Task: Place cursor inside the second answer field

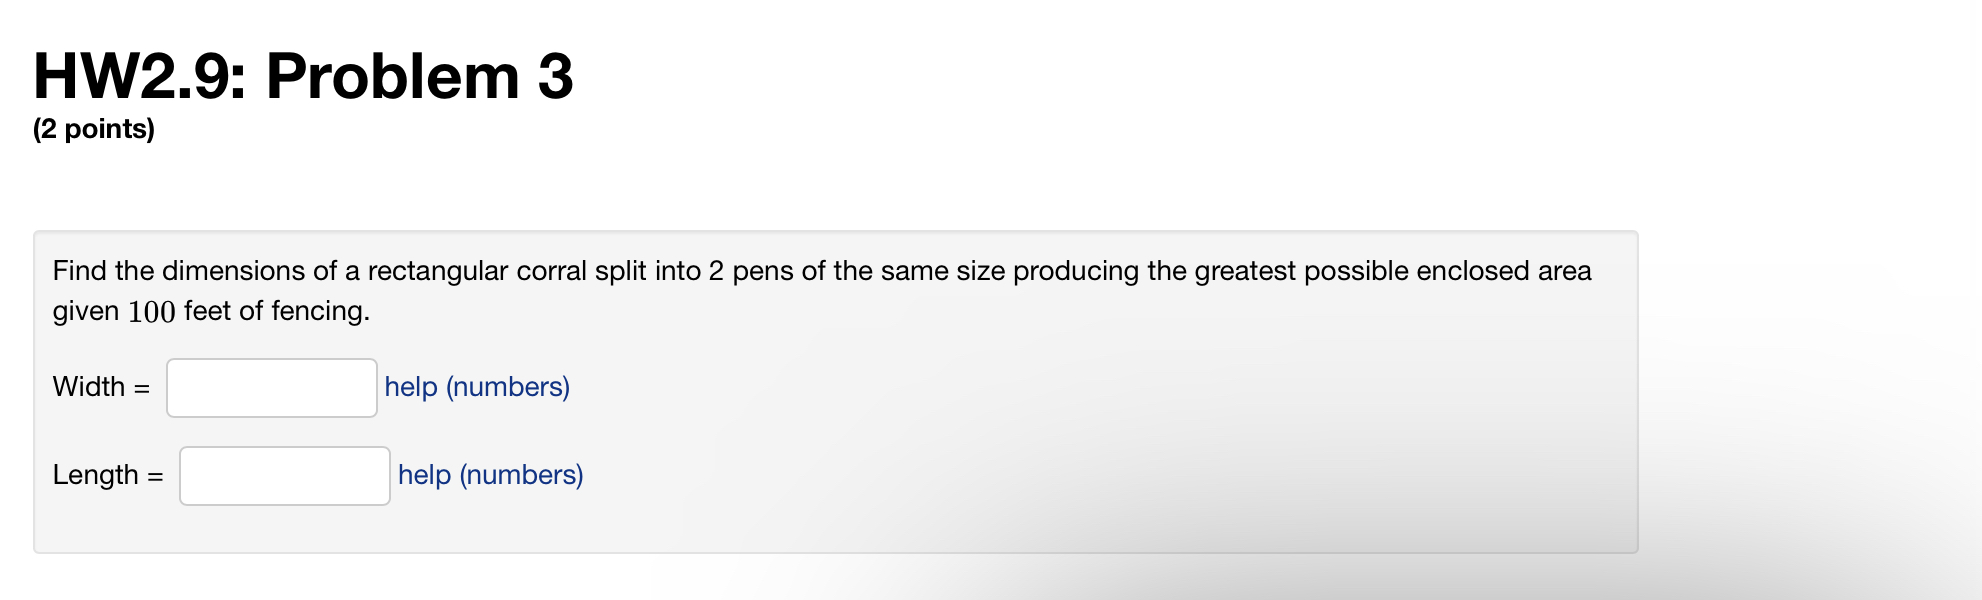Action: pos(284,476)
